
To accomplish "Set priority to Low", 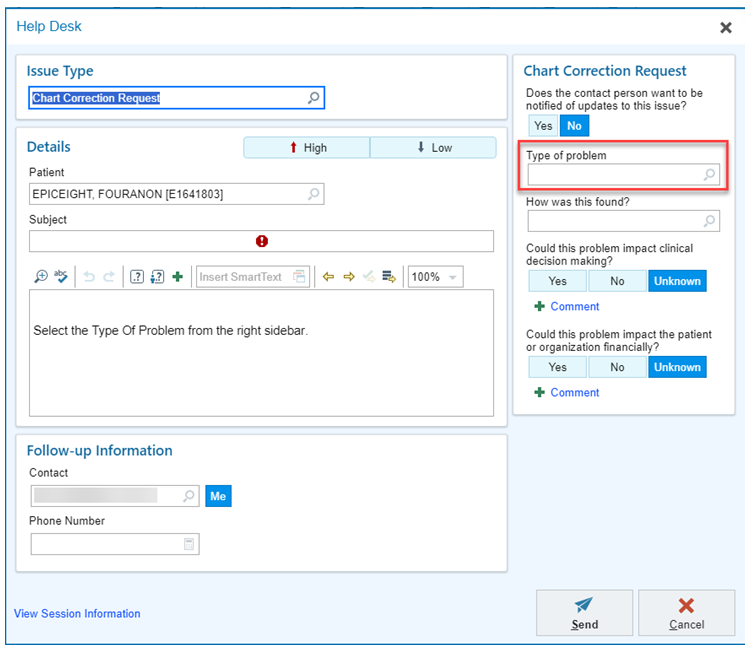I will (x=433, y=148).
